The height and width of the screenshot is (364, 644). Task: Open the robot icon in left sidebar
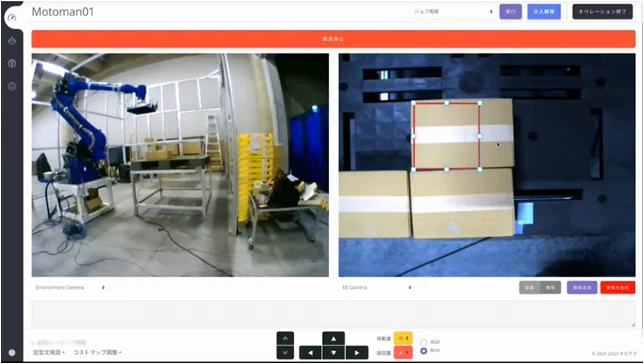[12, 41]
